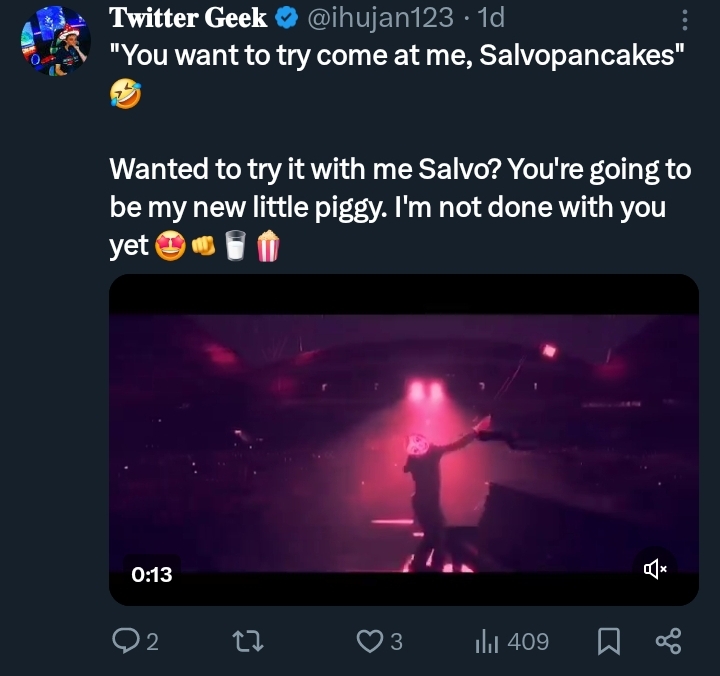Open the three-dot more options menu
The width and height of the screenshot is (720, 676).
[x=684, y=20]
